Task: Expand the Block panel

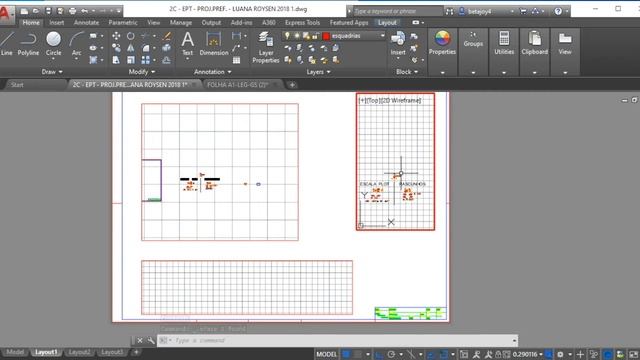Action: (x=407, y=72)
